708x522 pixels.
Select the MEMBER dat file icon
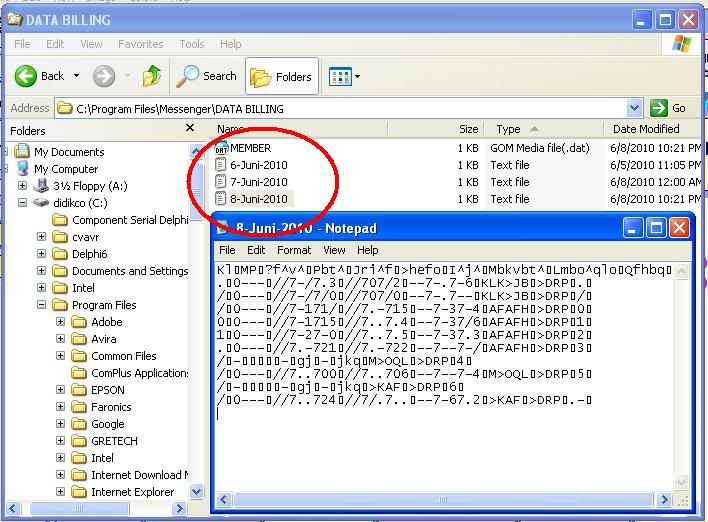pos(222,148)
